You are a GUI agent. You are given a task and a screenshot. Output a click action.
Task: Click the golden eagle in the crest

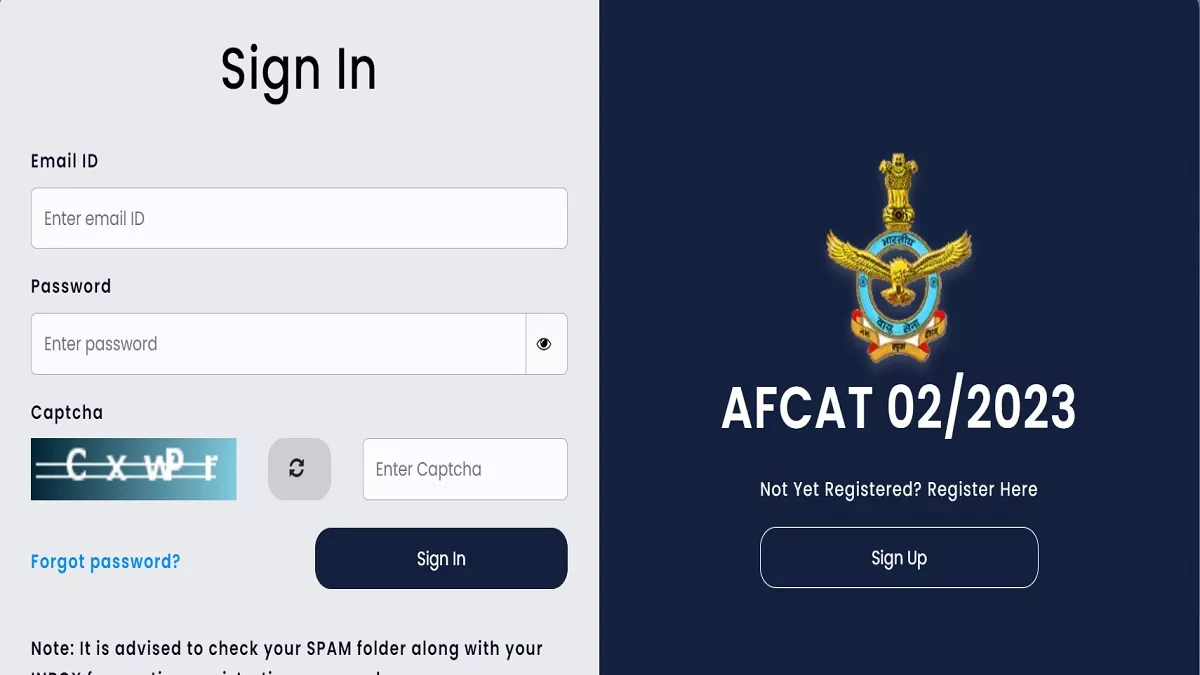point(899,260)
